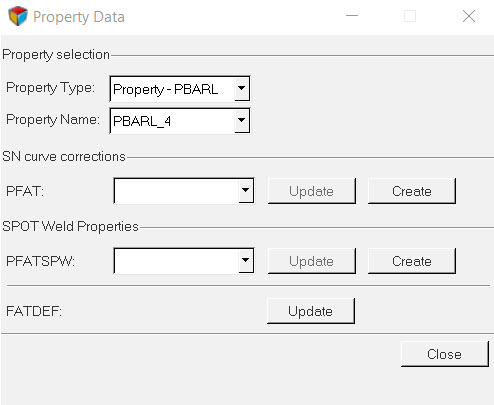Click Update in the SPOT Weld Properties row
The width and height of the screenshot is (494, 405).
pos(311,261)
